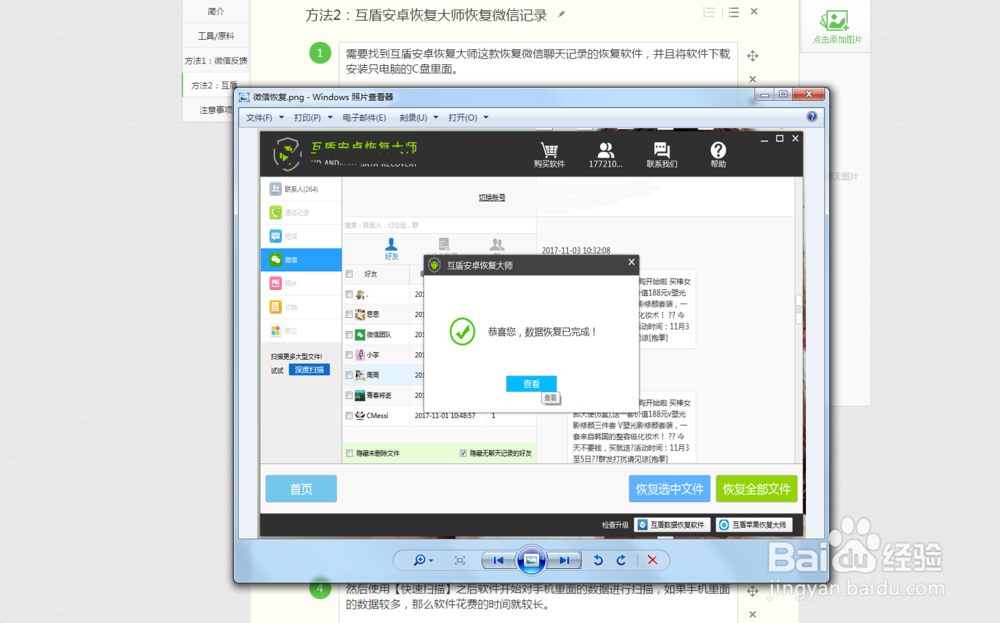This screenshot has width=1000, height=623.
Task: Click the 帮助 (Help) icon in top bar
Action: (716, 152)
